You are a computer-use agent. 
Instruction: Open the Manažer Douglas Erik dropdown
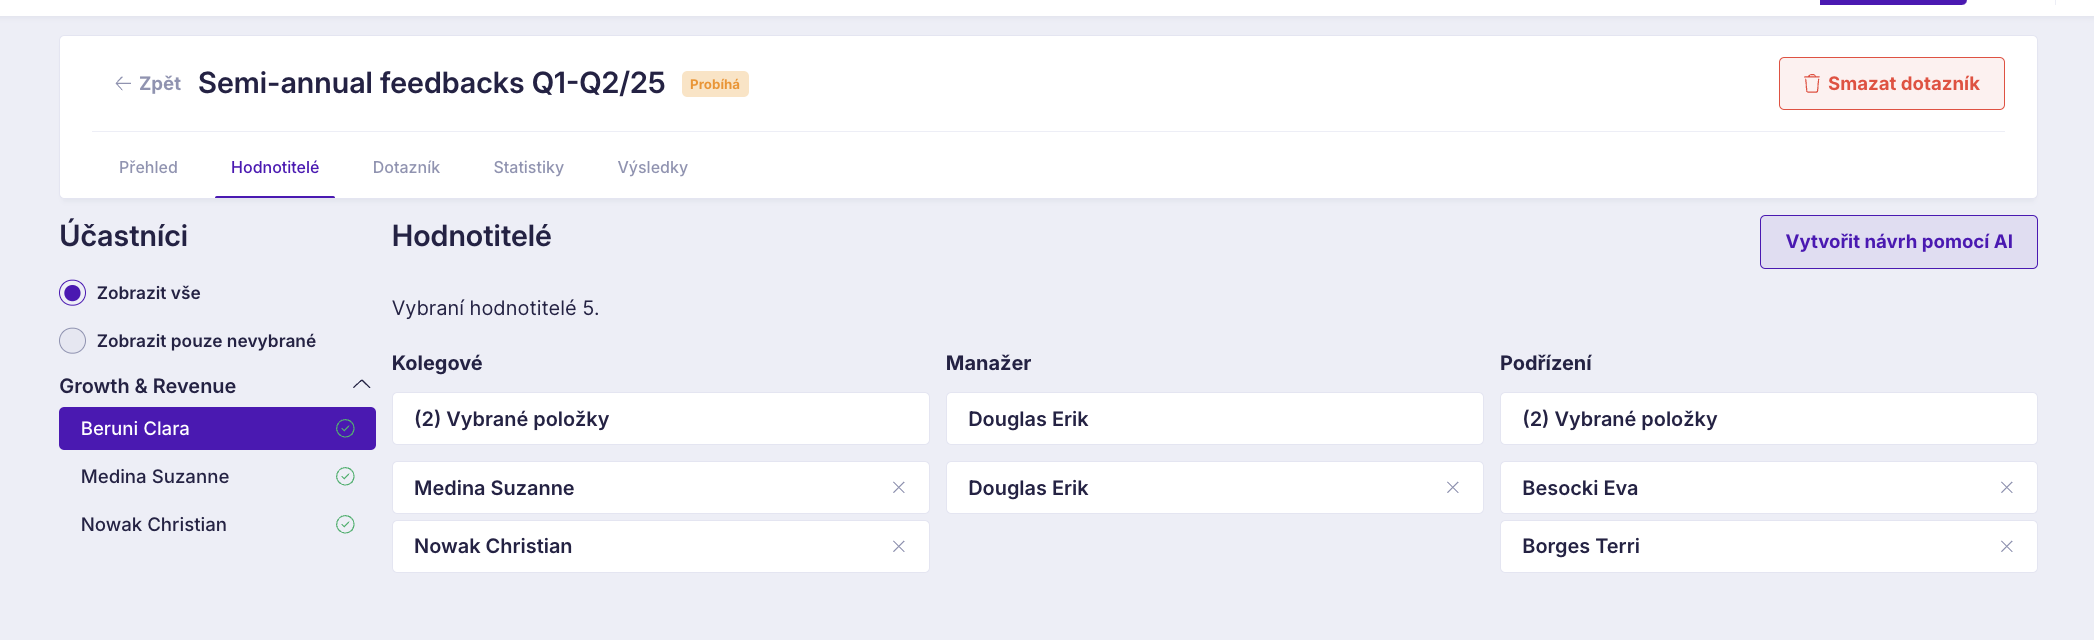tap(1214, 419)
